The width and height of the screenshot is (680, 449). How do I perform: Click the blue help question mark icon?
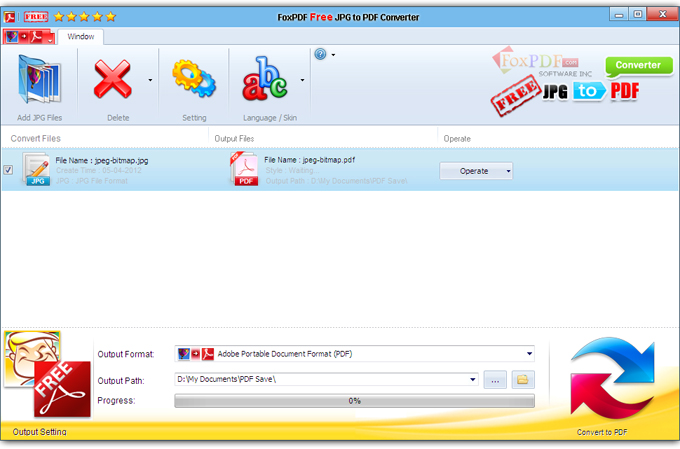tap(320, 54)
